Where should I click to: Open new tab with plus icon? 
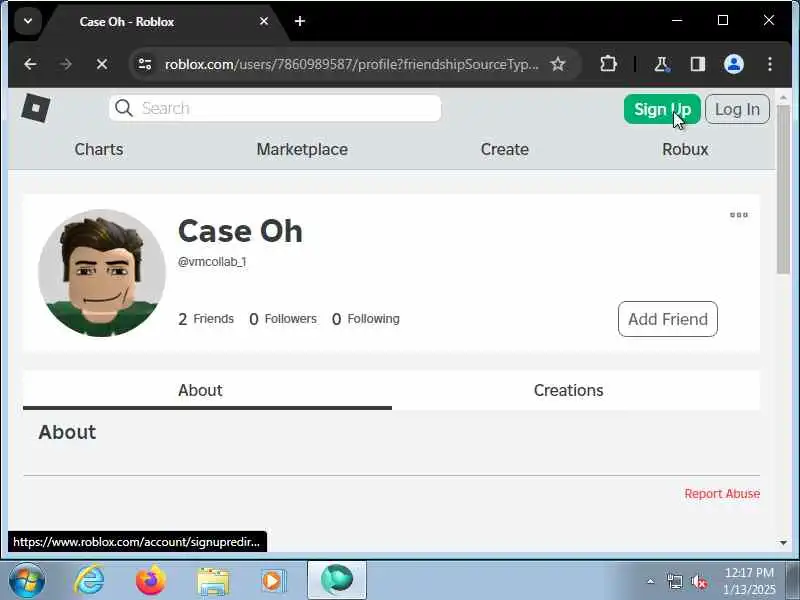click(x=300, y=21)
